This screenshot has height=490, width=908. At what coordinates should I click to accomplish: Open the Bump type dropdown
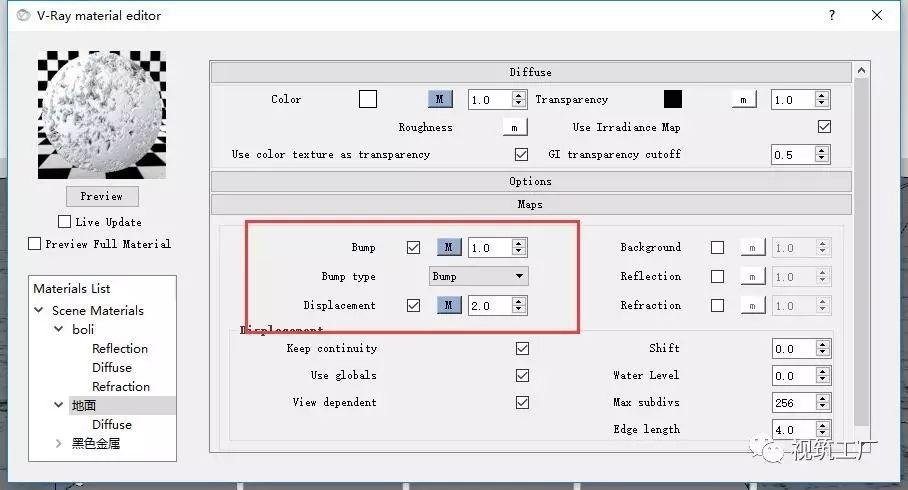[x=478, y=276]
